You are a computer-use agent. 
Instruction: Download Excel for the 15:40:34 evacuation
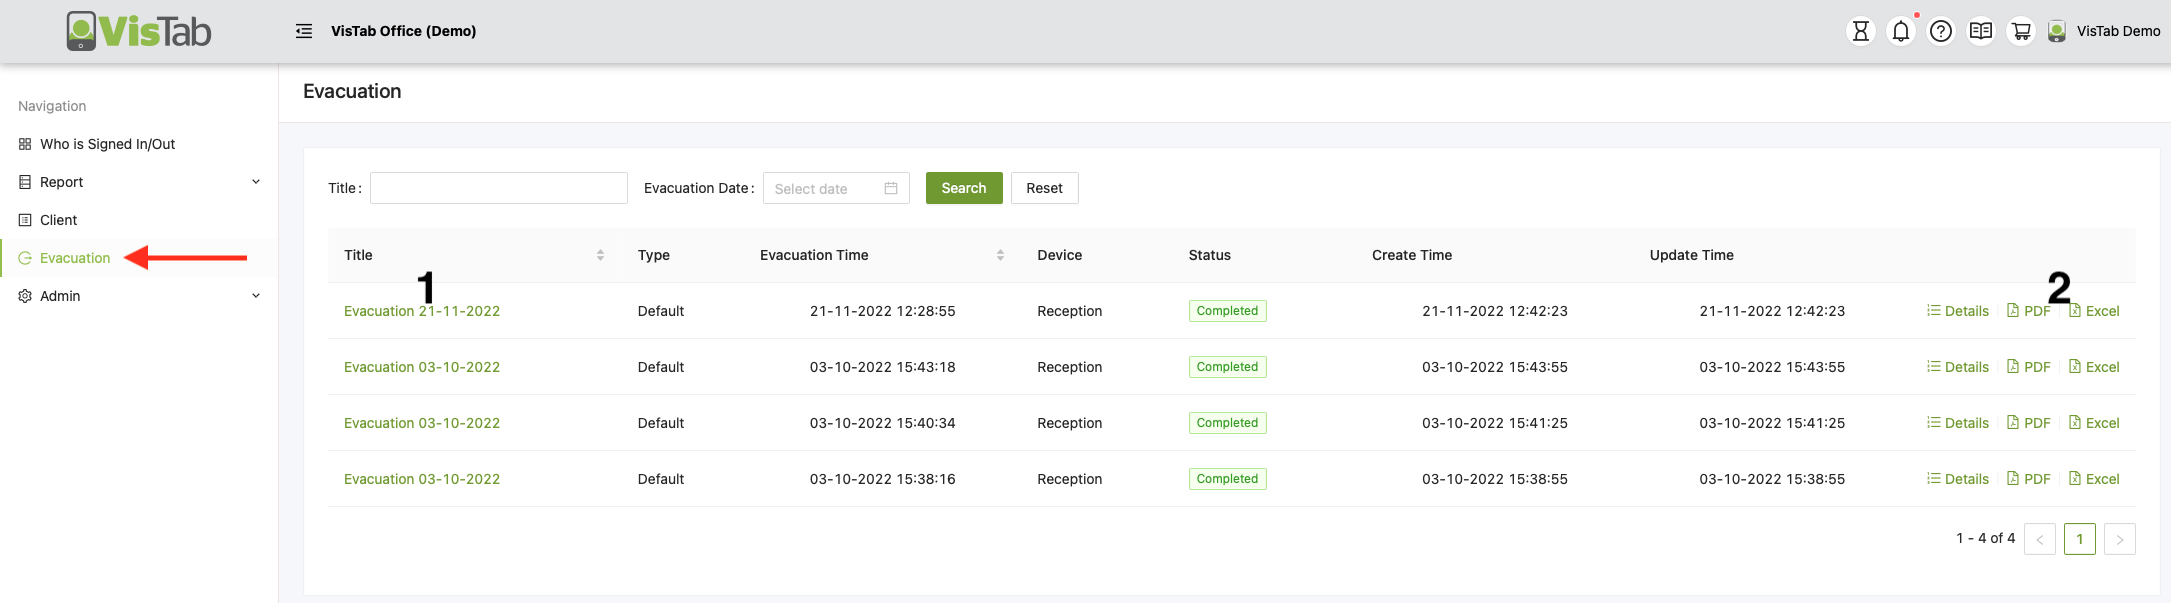coord(2094,423)
